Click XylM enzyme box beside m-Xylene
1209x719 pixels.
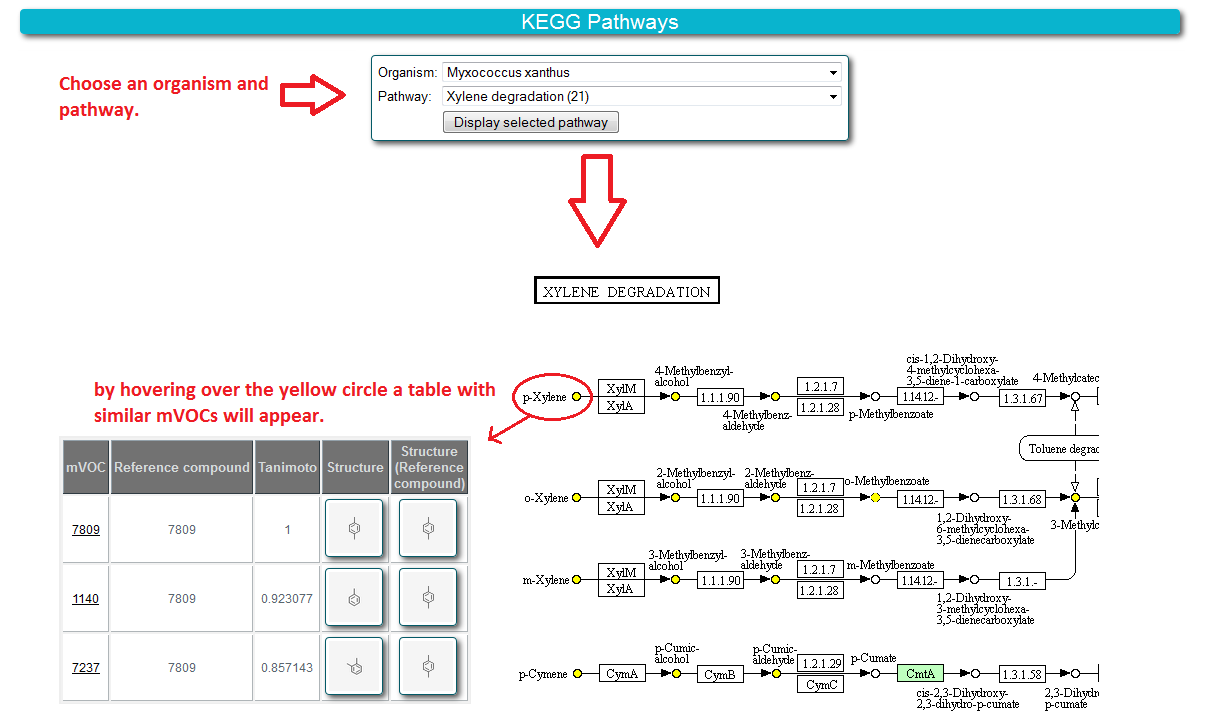pos(621,571)
